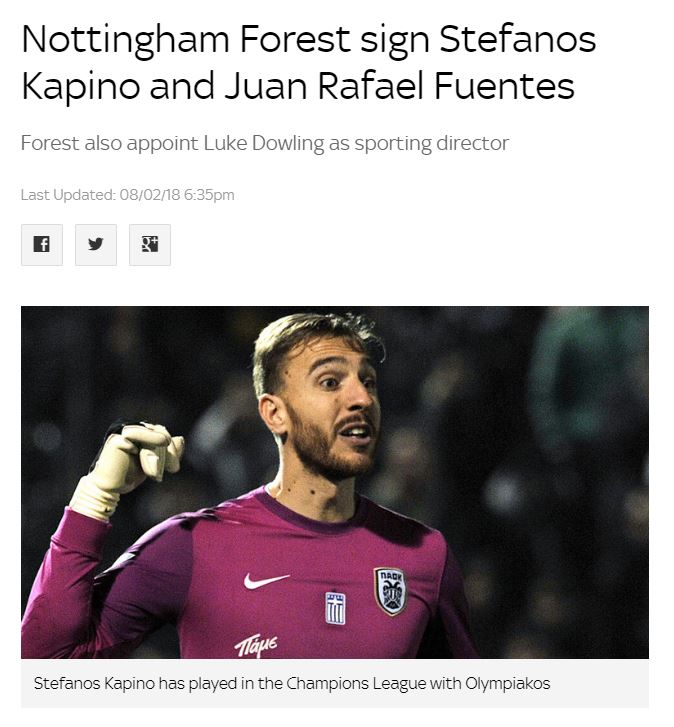The width and height of the screenshot is (674, 727).
Task: Click the word Stefanos in the headline
Action: click(518, 39)
